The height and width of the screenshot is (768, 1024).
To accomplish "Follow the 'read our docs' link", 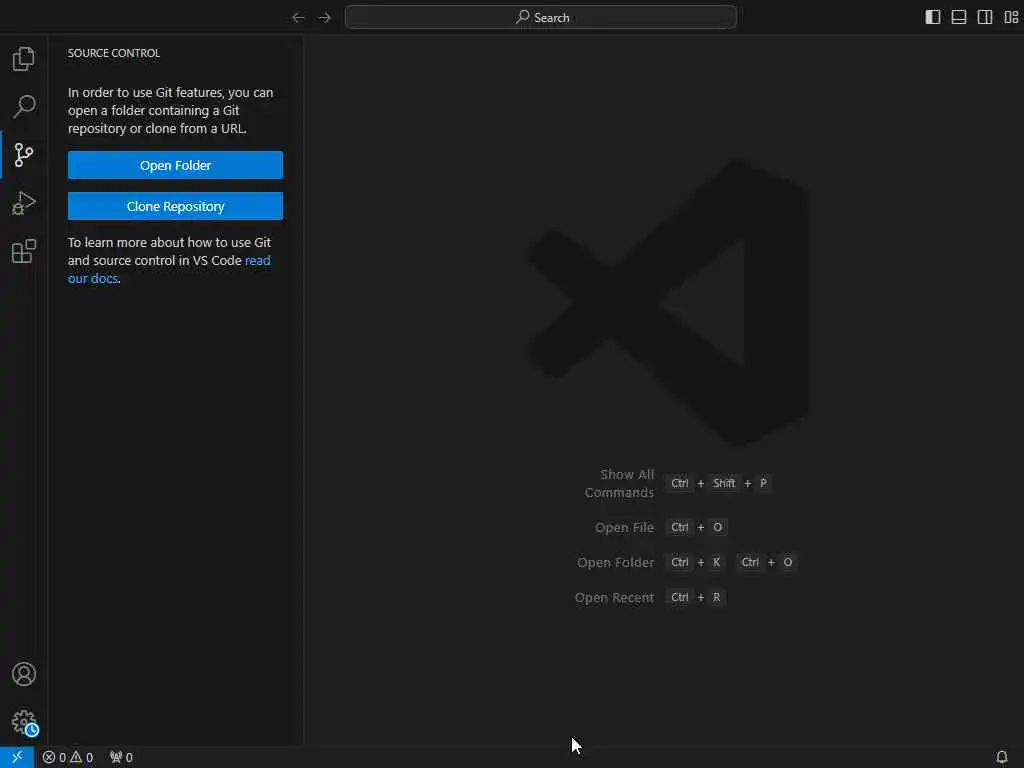I will coord(257,261).
